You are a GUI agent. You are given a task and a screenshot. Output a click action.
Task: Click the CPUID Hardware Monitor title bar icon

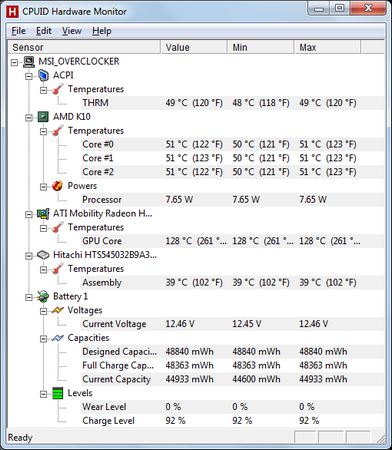tap(12, 12)
